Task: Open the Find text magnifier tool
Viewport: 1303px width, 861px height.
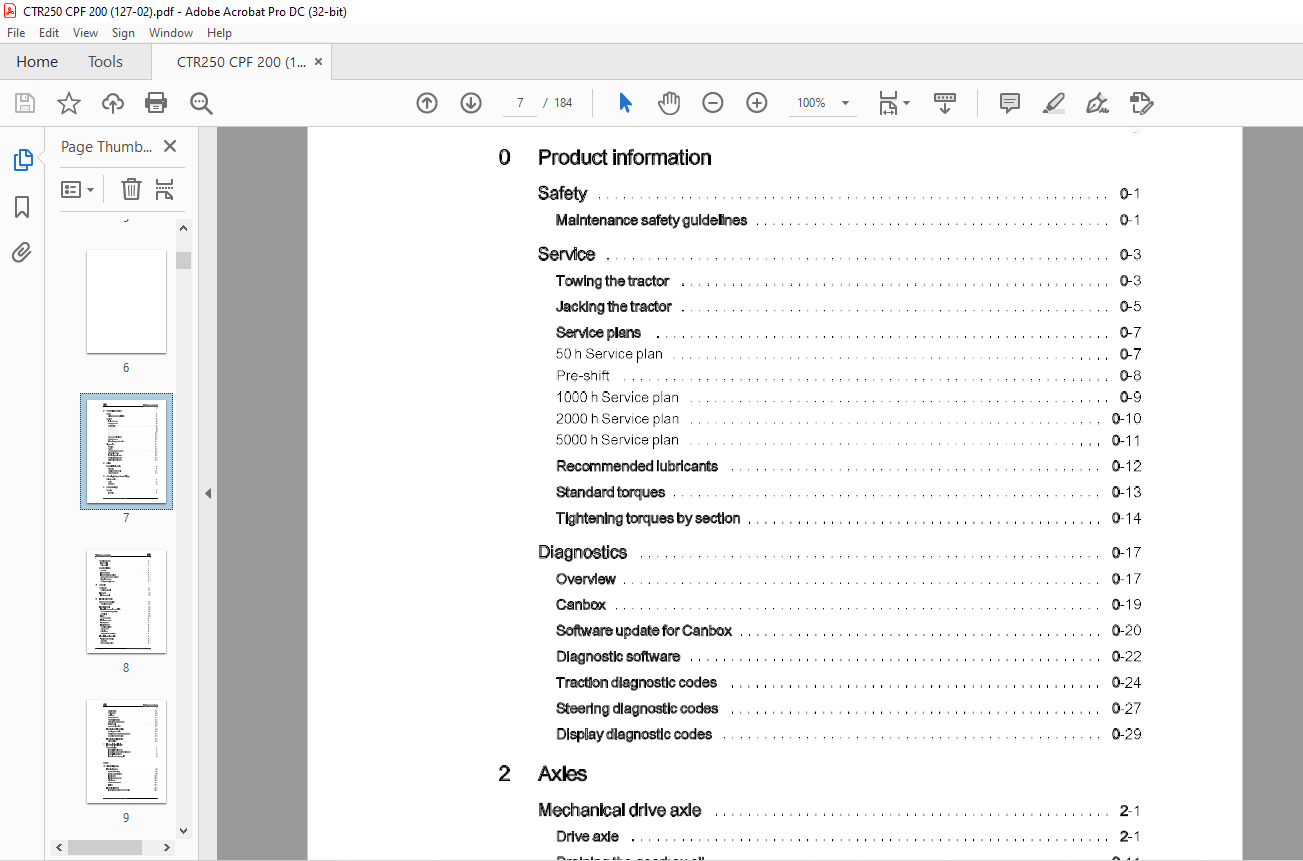Action: tap(202, 103)
